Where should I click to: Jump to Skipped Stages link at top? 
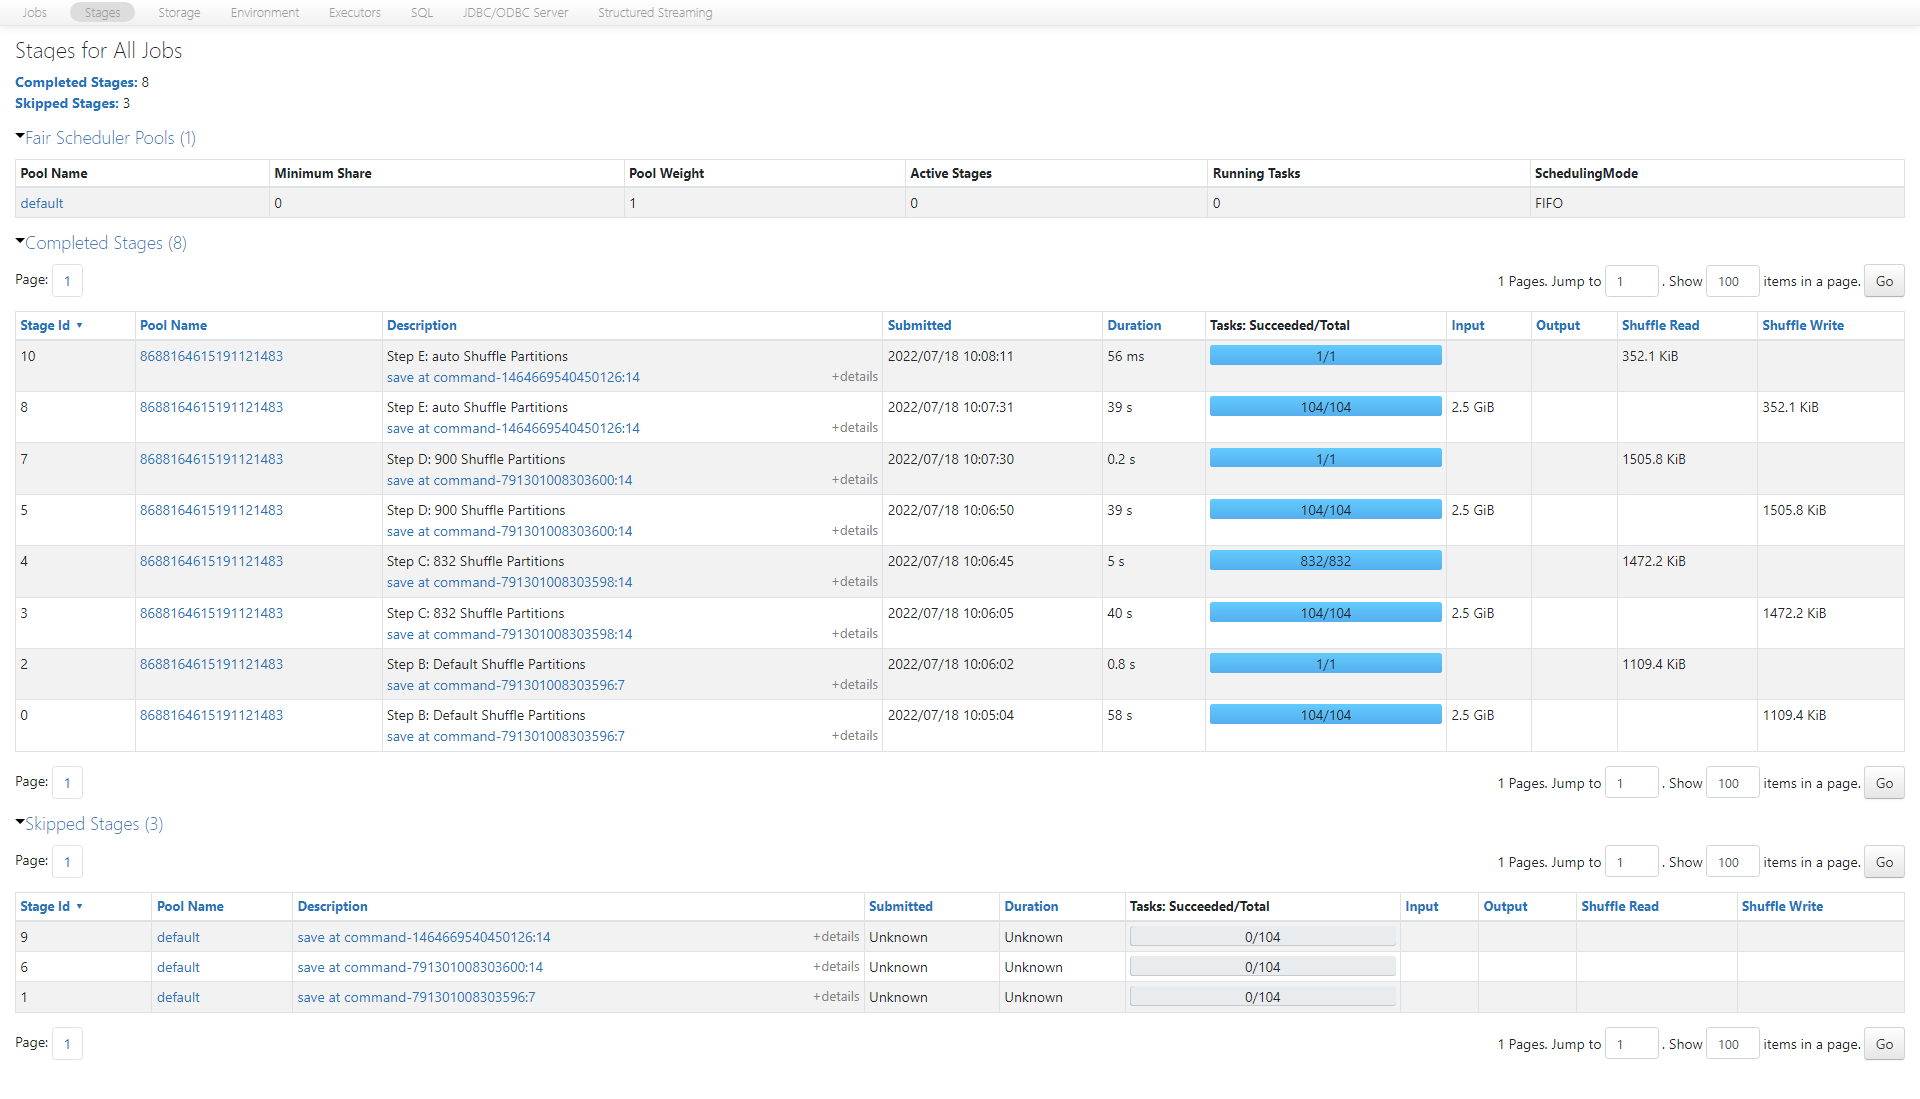(x=67, y=103)
